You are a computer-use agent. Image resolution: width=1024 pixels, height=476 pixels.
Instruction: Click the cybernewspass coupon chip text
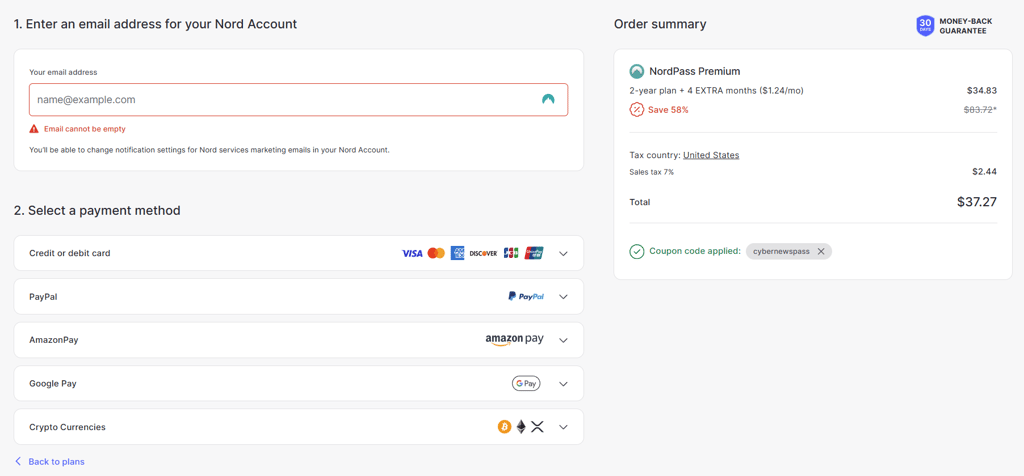pos(780,251)
